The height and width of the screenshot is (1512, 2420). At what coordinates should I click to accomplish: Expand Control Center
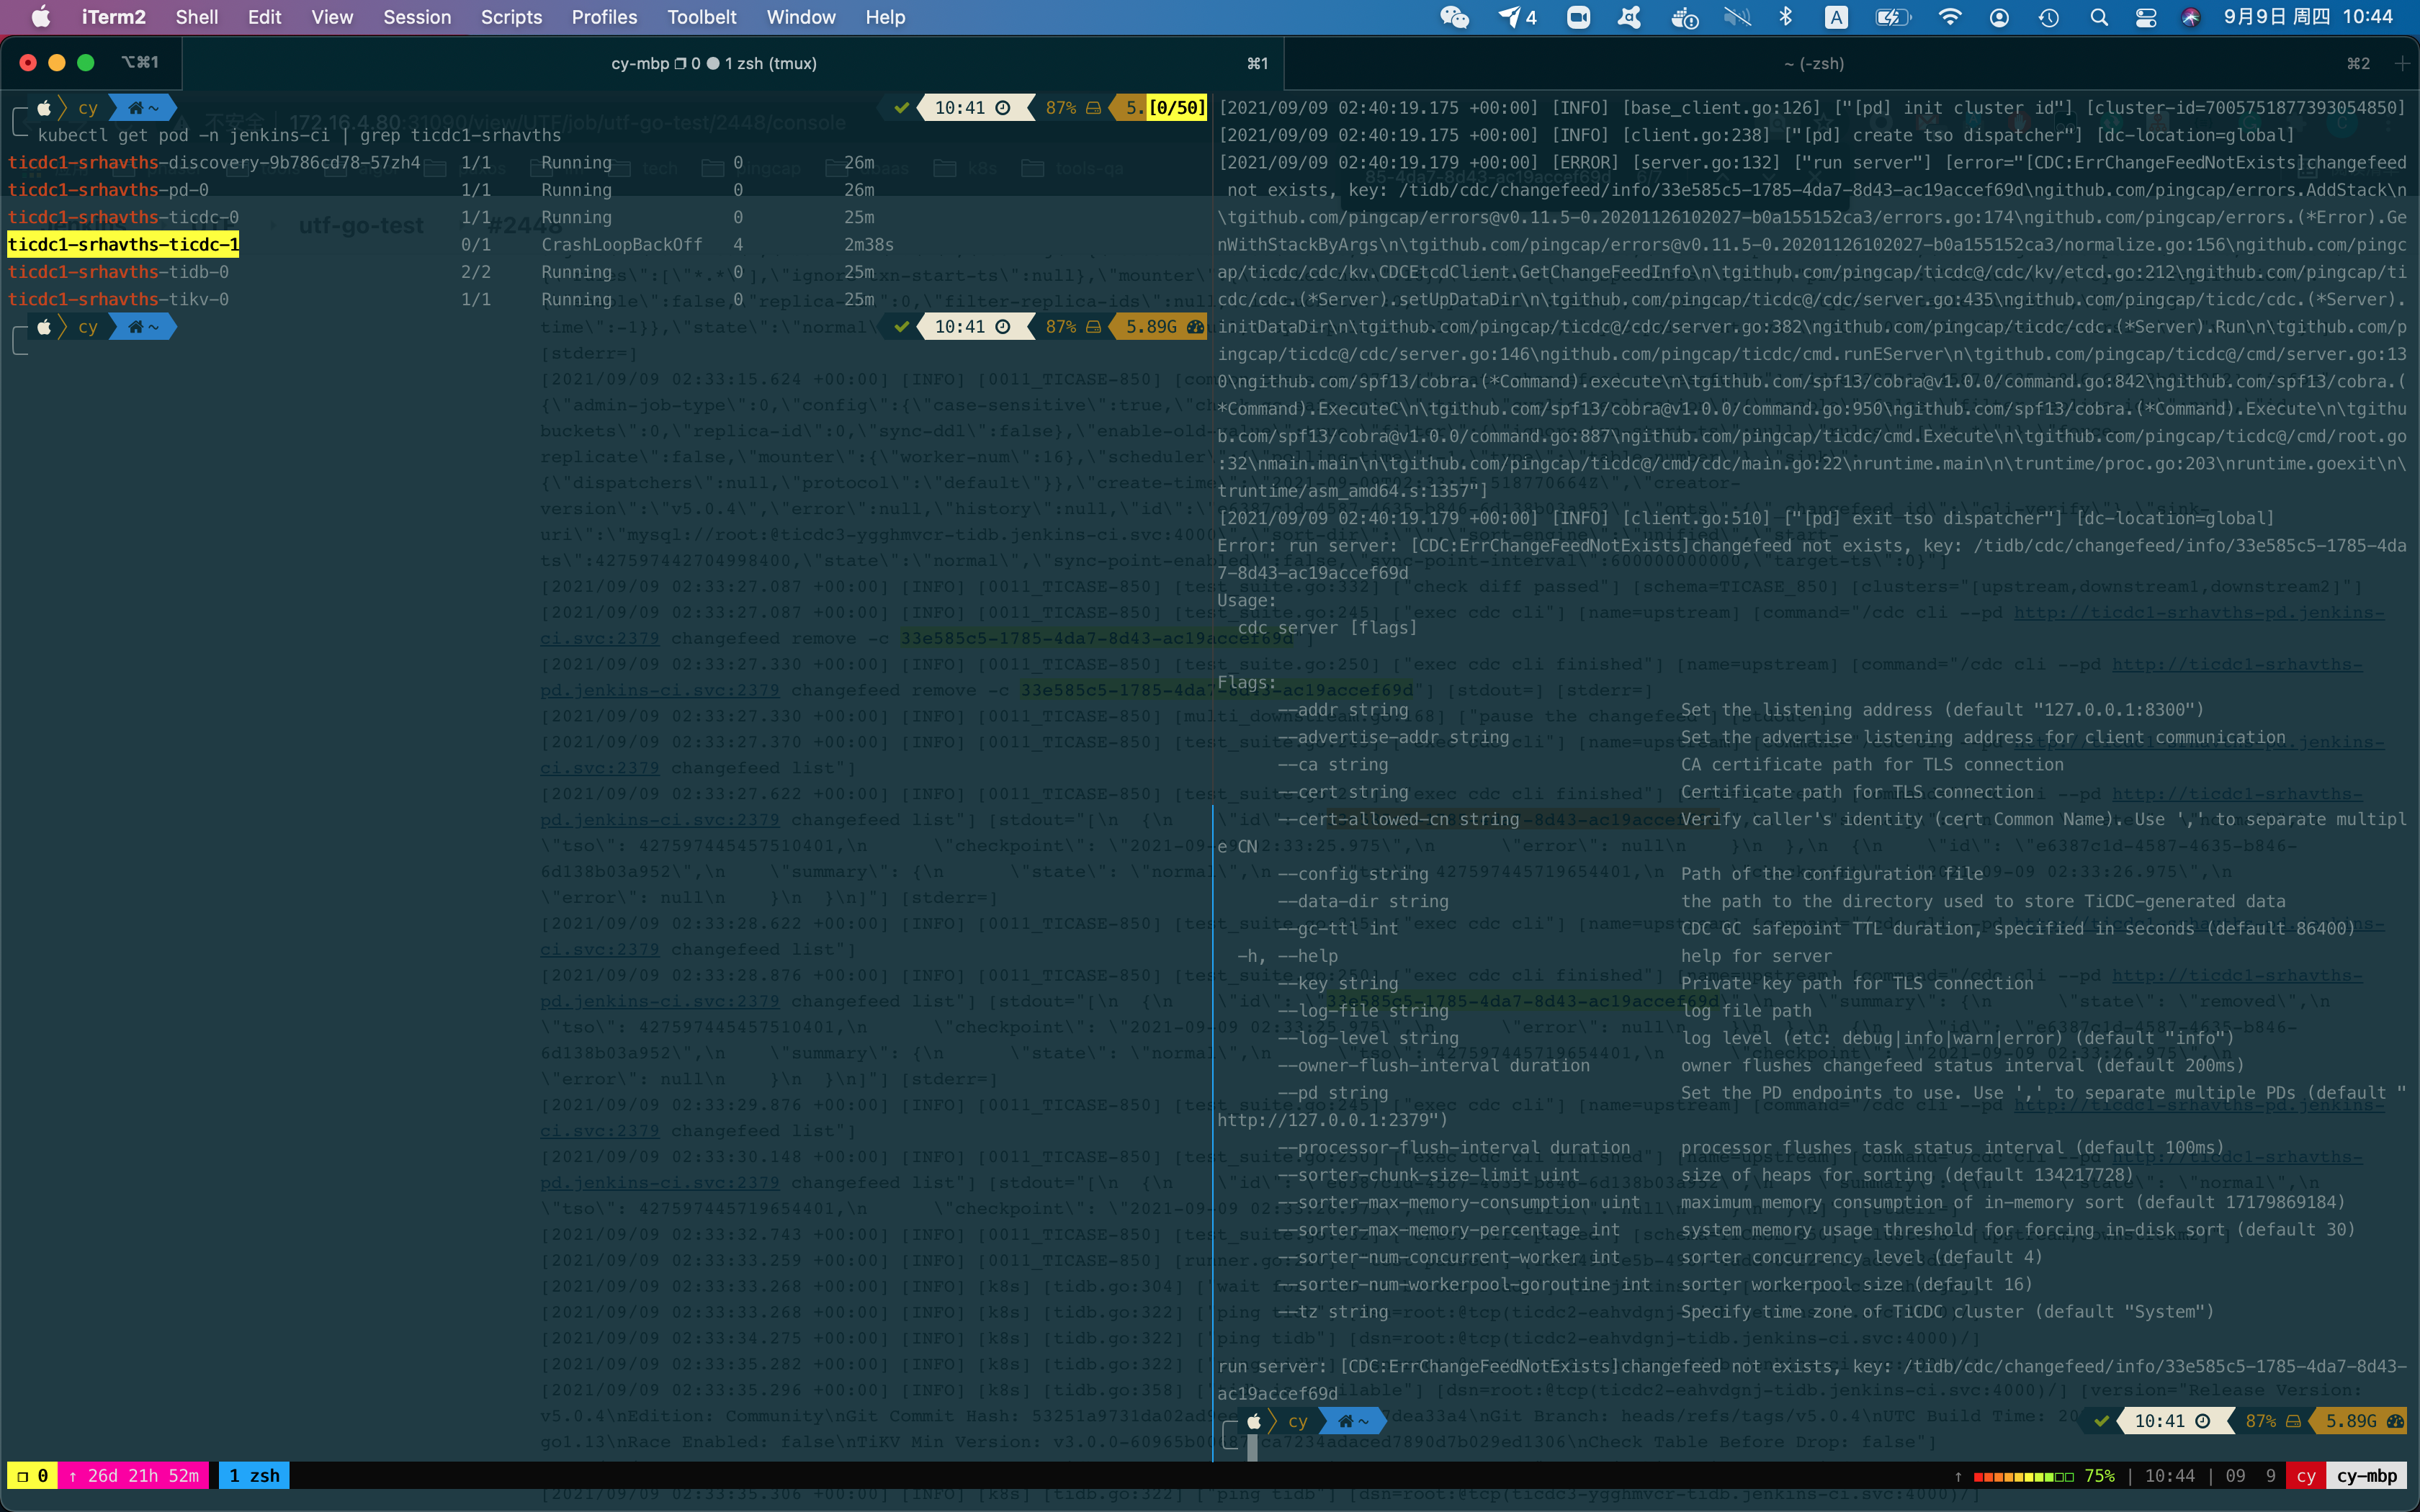(2146, 17)
